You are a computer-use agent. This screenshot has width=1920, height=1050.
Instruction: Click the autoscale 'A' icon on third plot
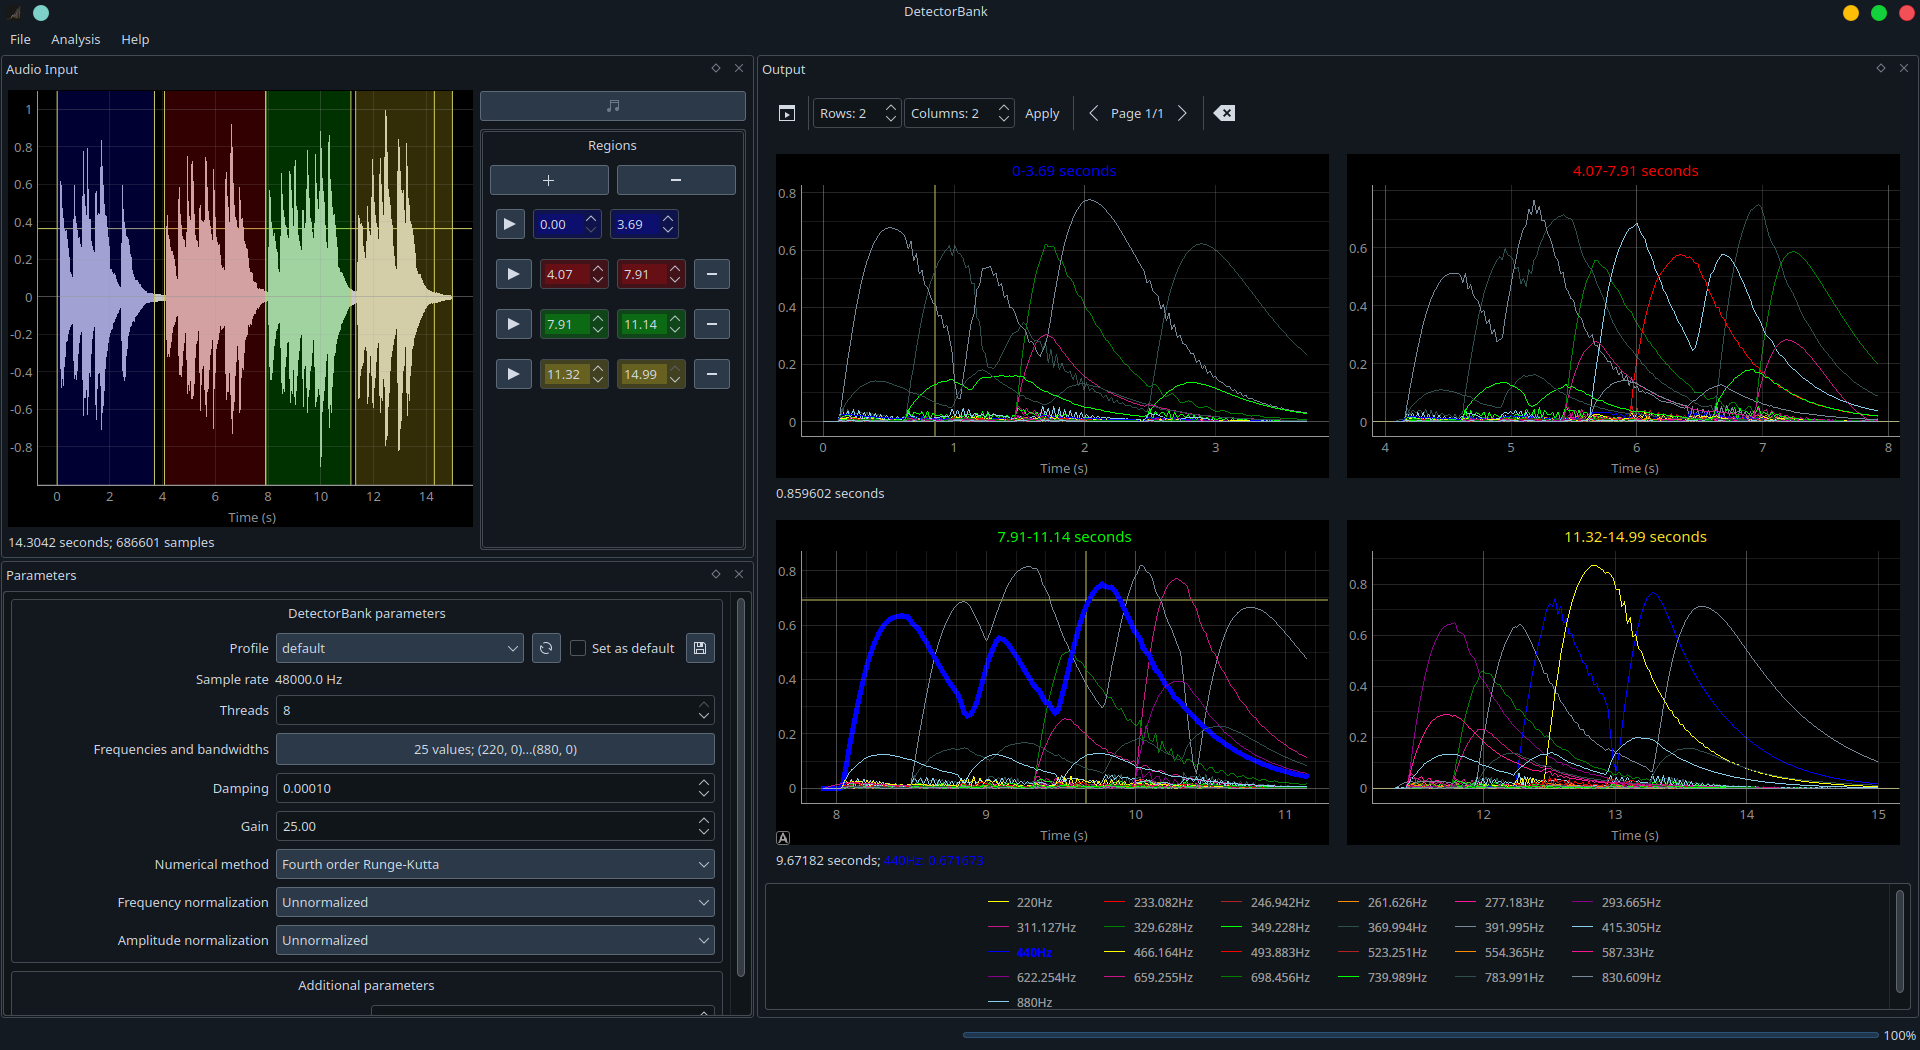click(x=783, y=838)
